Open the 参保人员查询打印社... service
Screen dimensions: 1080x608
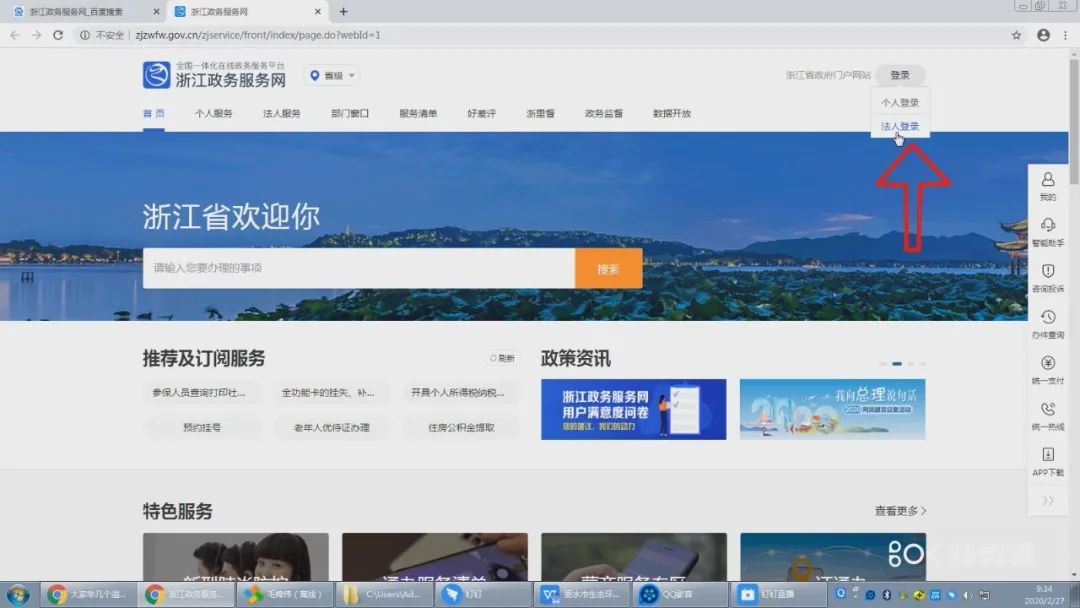[x=200, y=392]
